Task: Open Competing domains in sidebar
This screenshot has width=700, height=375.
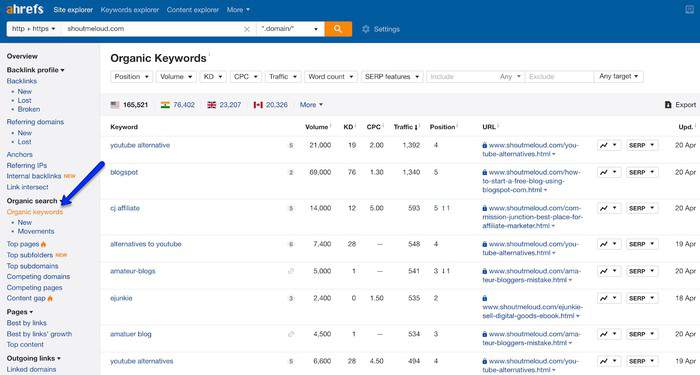Action: 38,277
